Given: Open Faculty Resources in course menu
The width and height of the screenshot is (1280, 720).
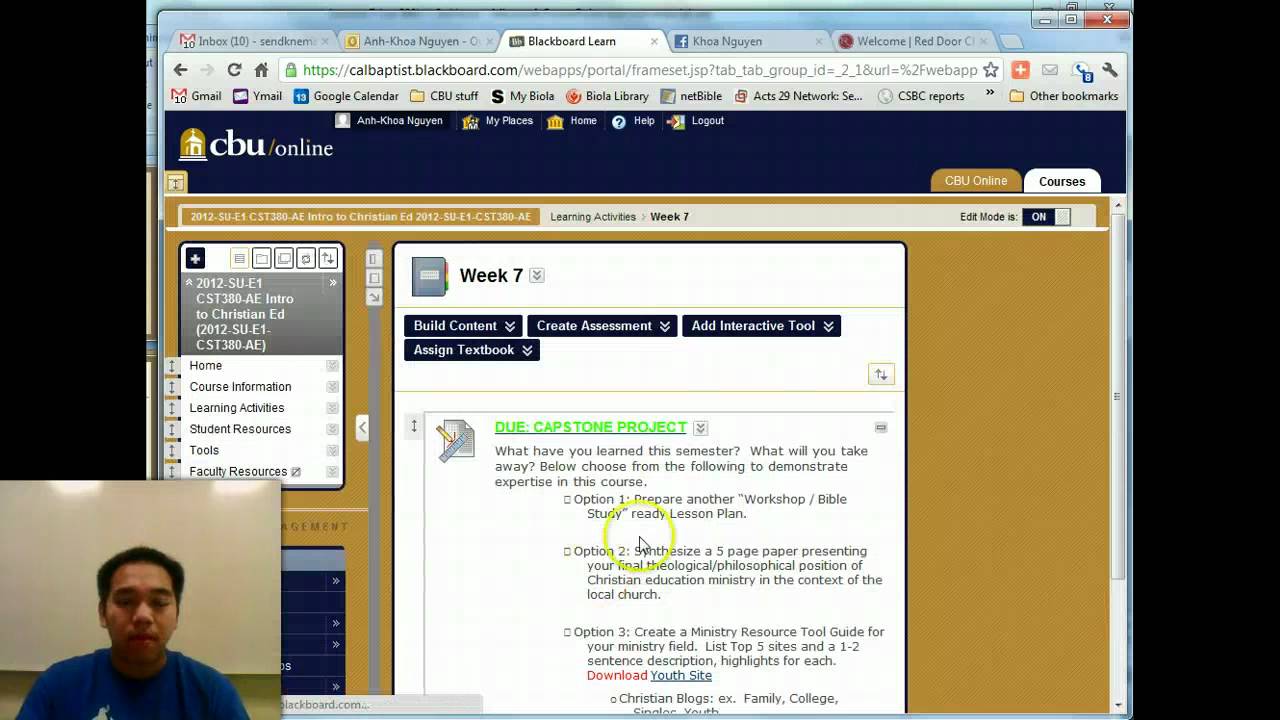Looking at the screenshot, I should pyautogui.click(x=238, y=472).
